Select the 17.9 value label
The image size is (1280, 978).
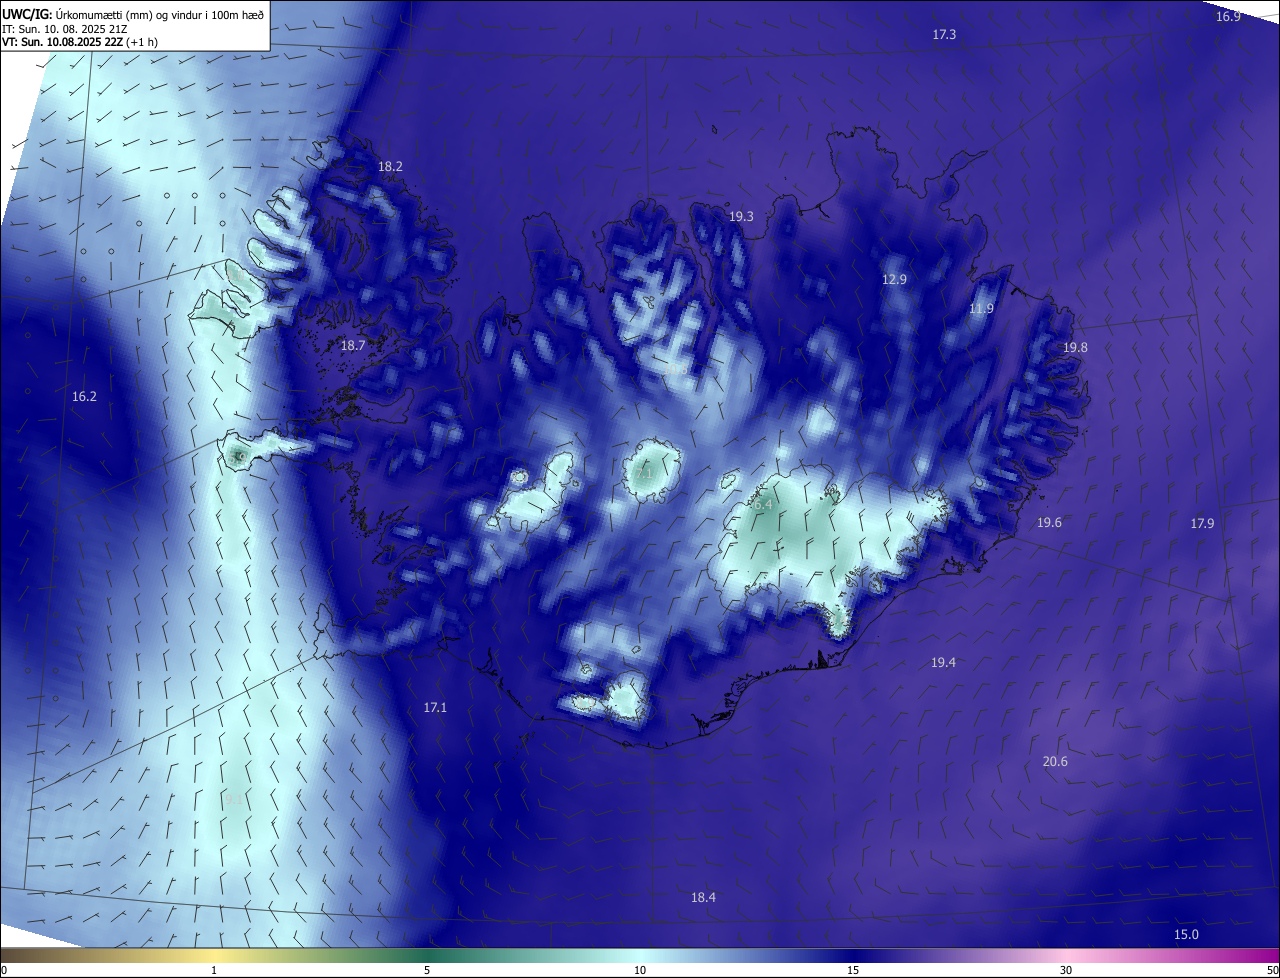1202,523
